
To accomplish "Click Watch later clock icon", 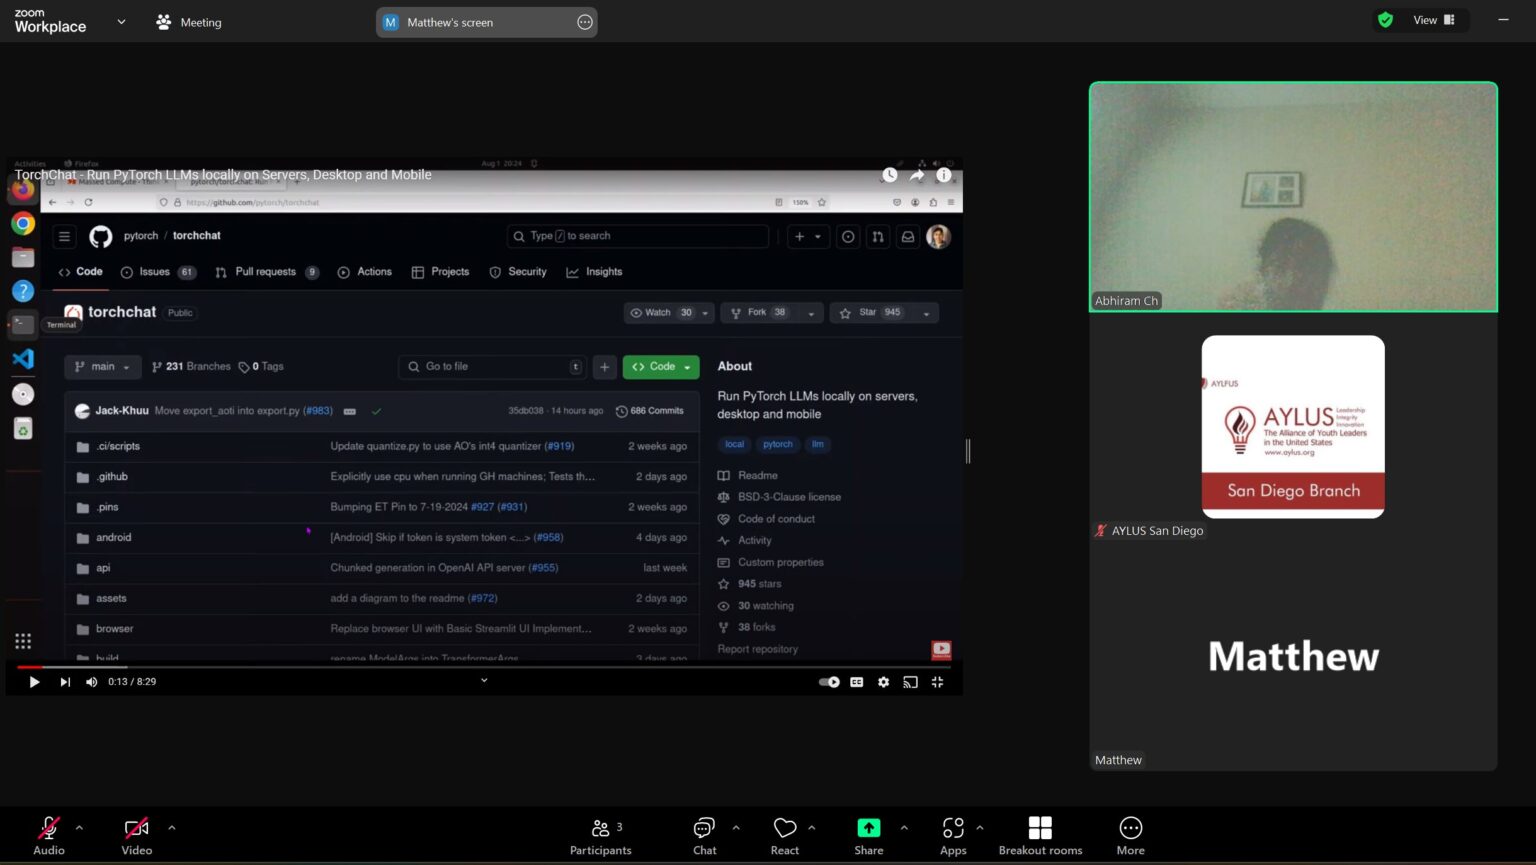I will coord(889,175).
